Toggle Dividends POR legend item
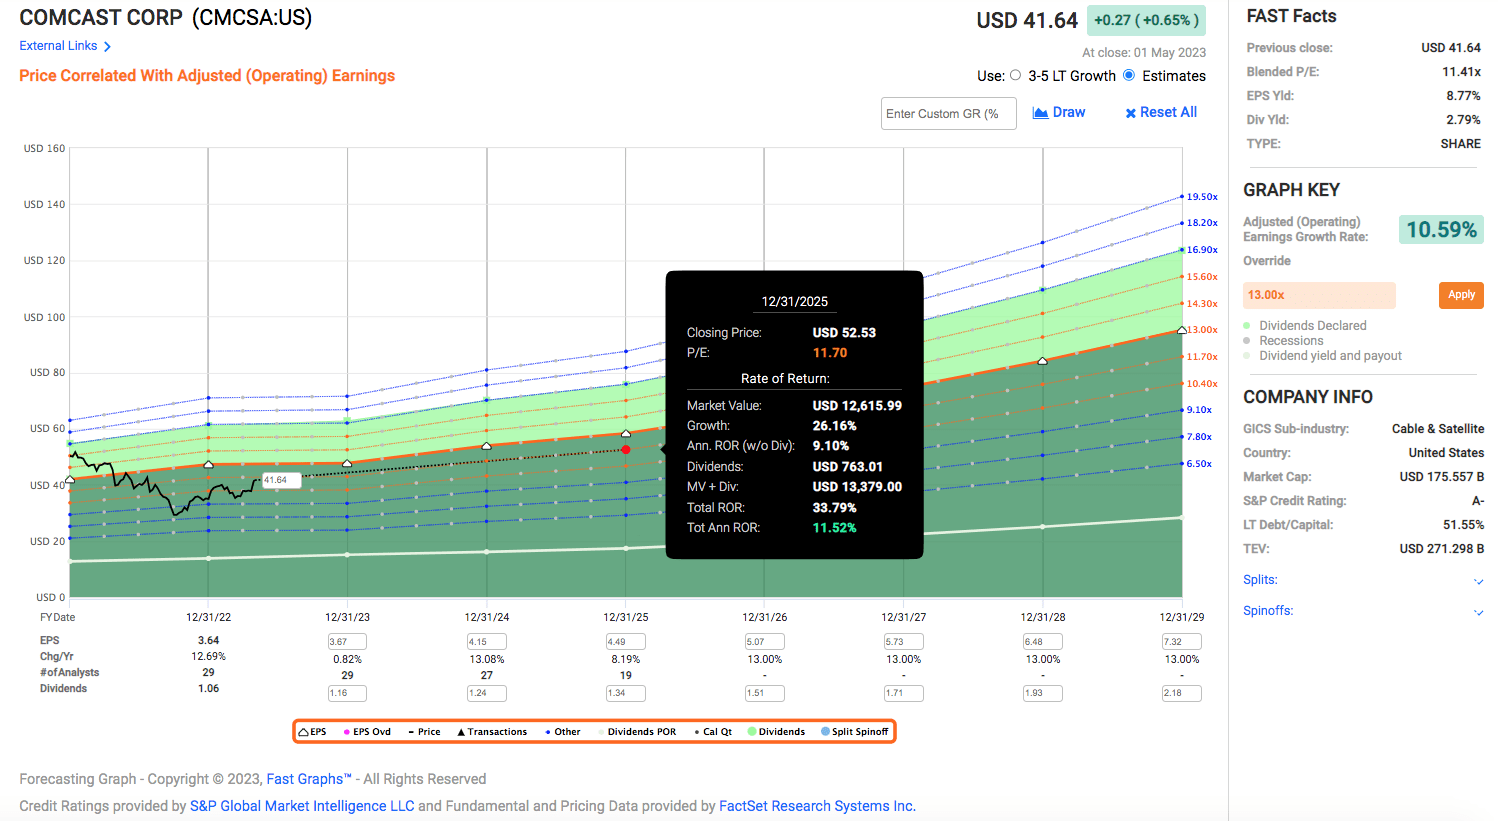Screen dimensions: 1498x821 pyautogui.click(x=637, y=732)
